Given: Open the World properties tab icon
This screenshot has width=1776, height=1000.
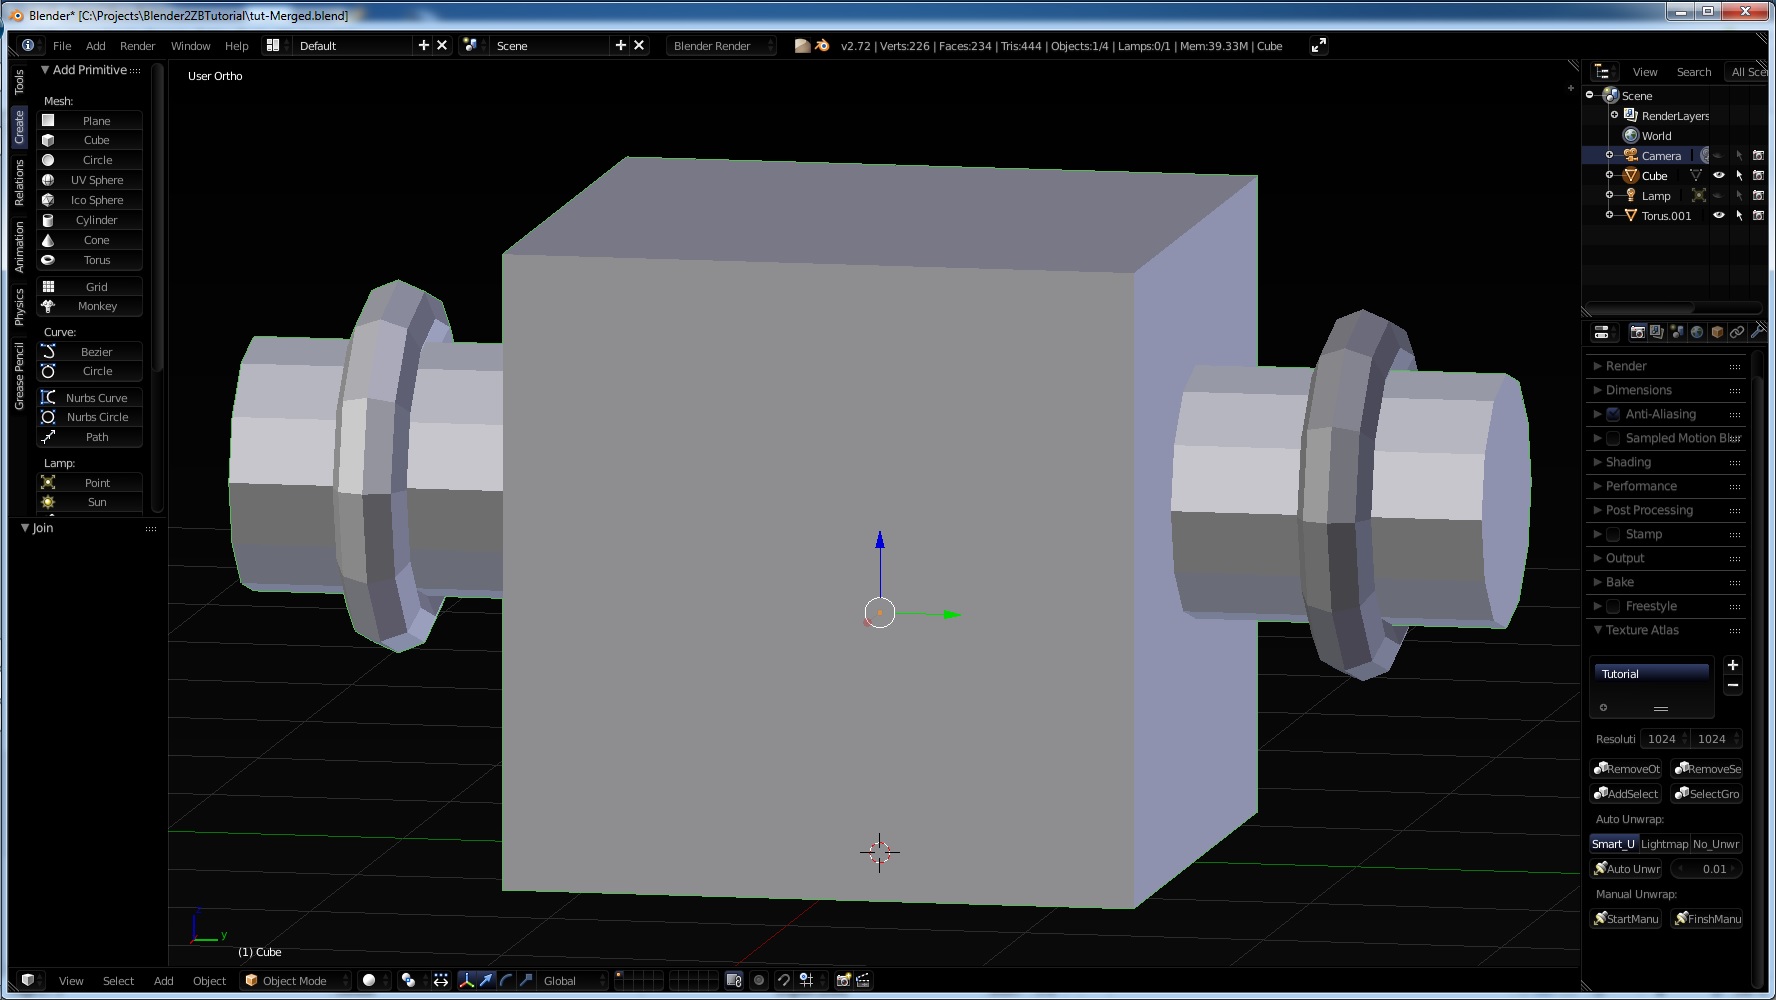Looking at the screenshot, I should pos(1697,332).
